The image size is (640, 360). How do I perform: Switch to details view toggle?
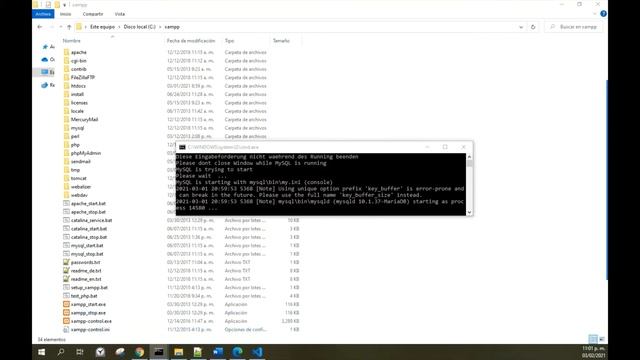(593, 339)
